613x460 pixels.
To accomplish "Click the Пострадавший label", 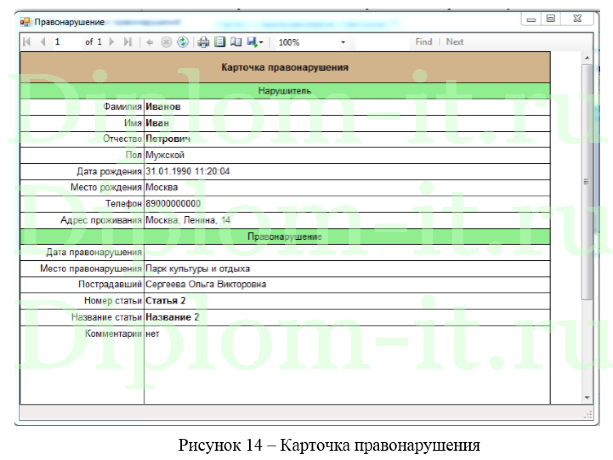I will click(110, 284).
